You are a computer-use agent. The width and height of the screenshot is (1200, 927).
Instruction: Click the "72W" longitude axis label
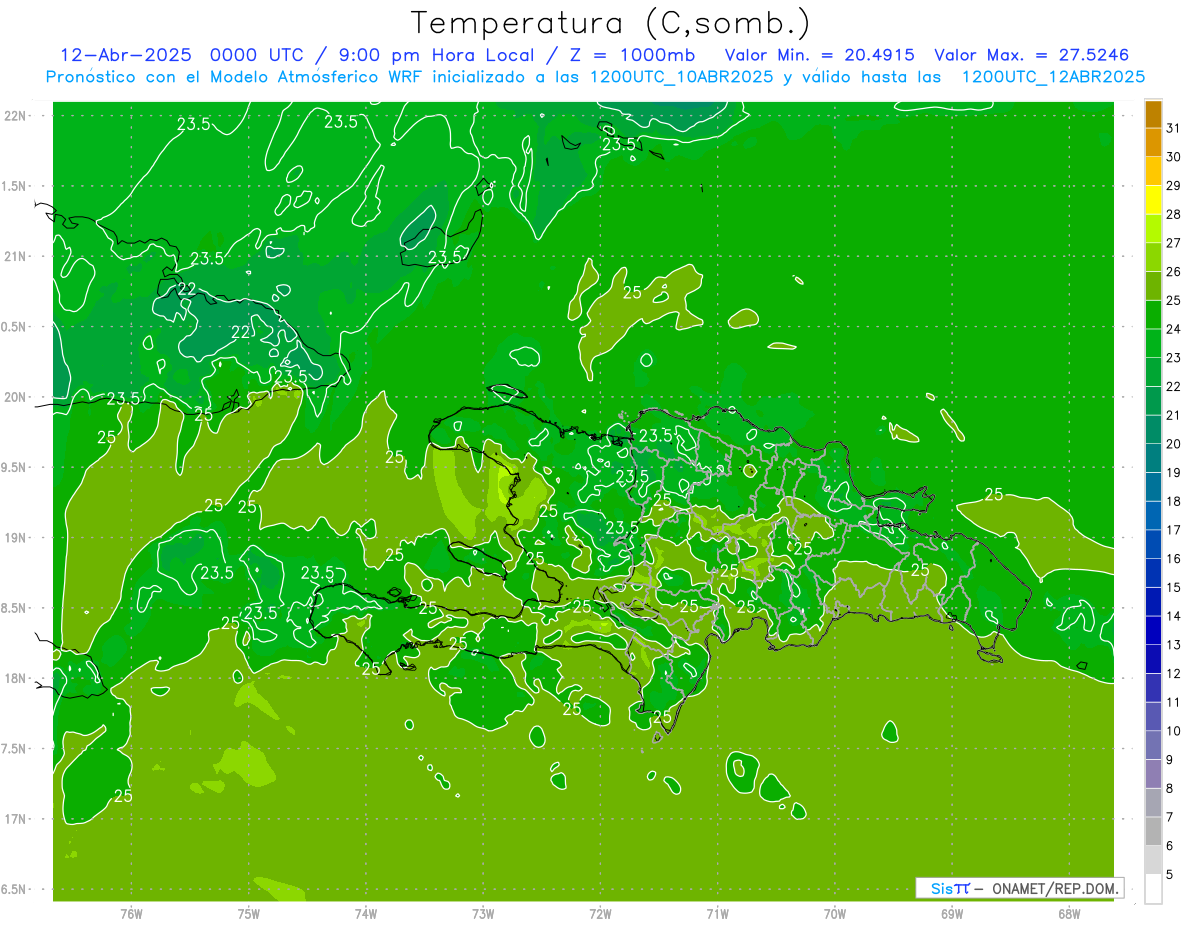[x=600, y=913]
